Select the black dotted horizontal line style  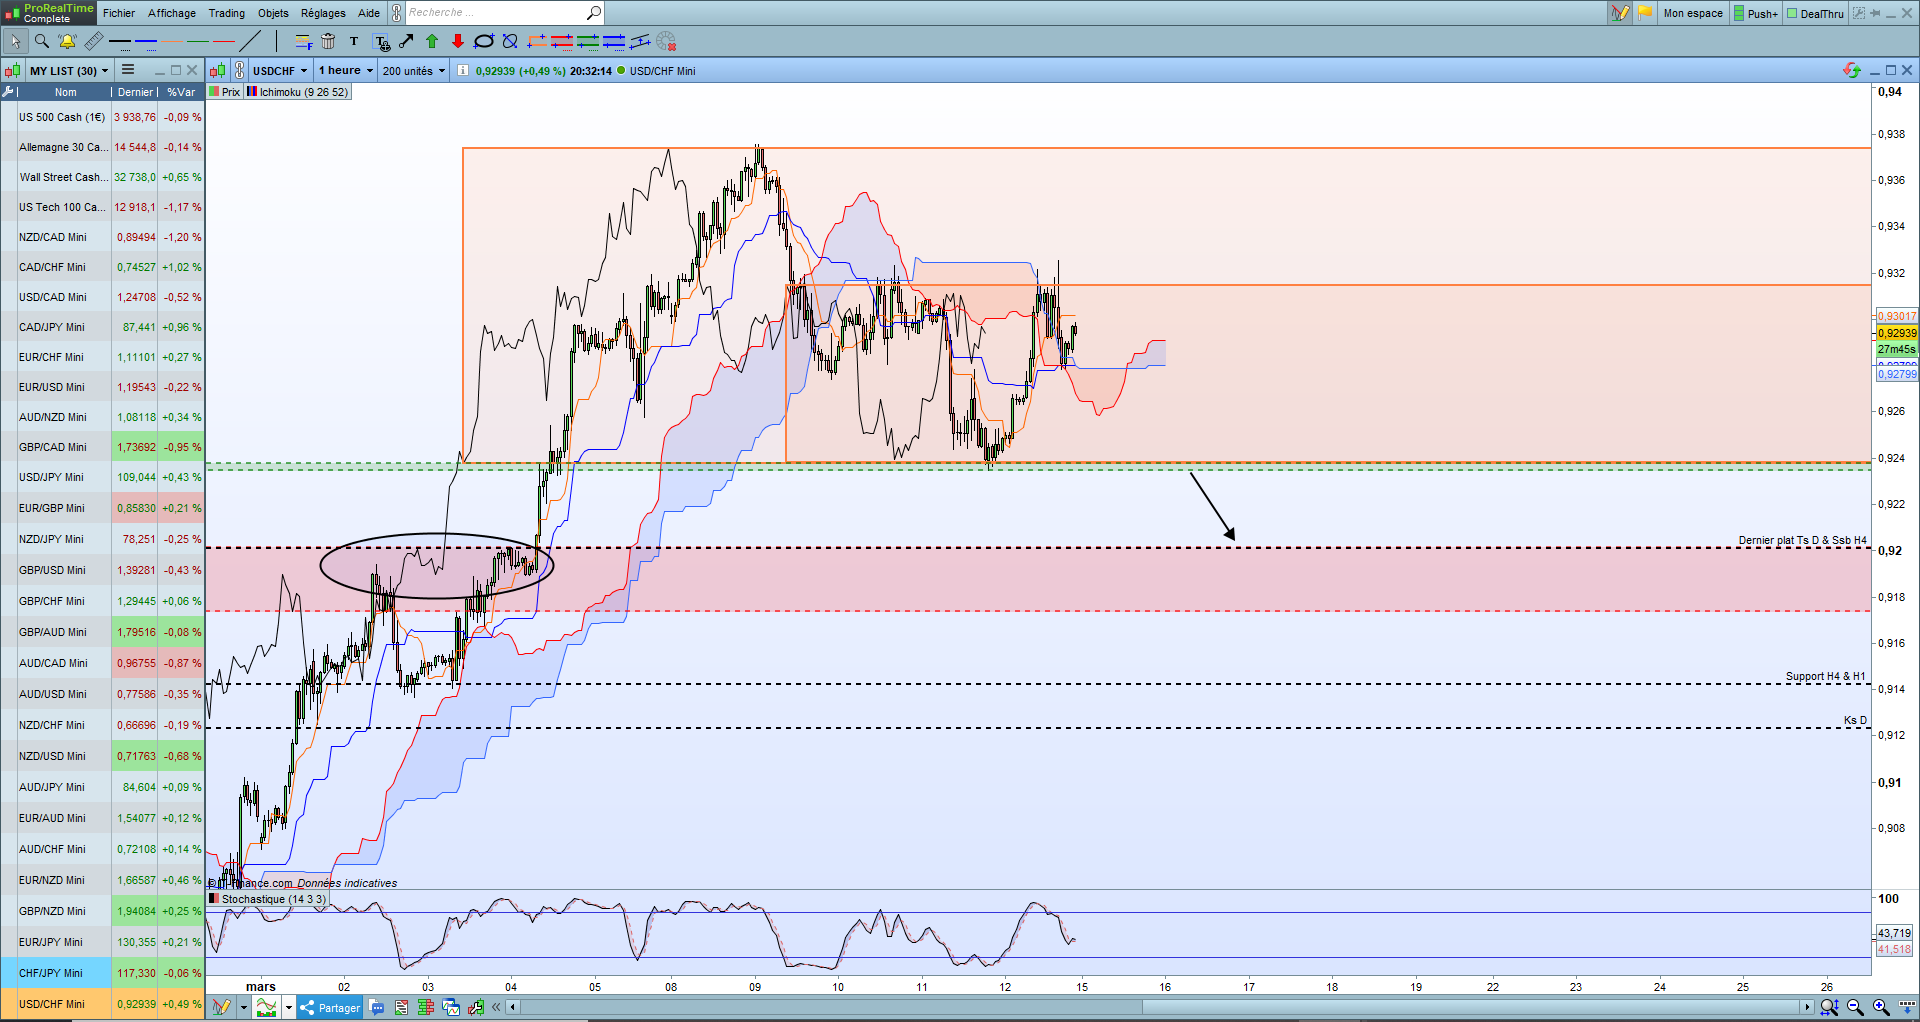tap(120, 41)
